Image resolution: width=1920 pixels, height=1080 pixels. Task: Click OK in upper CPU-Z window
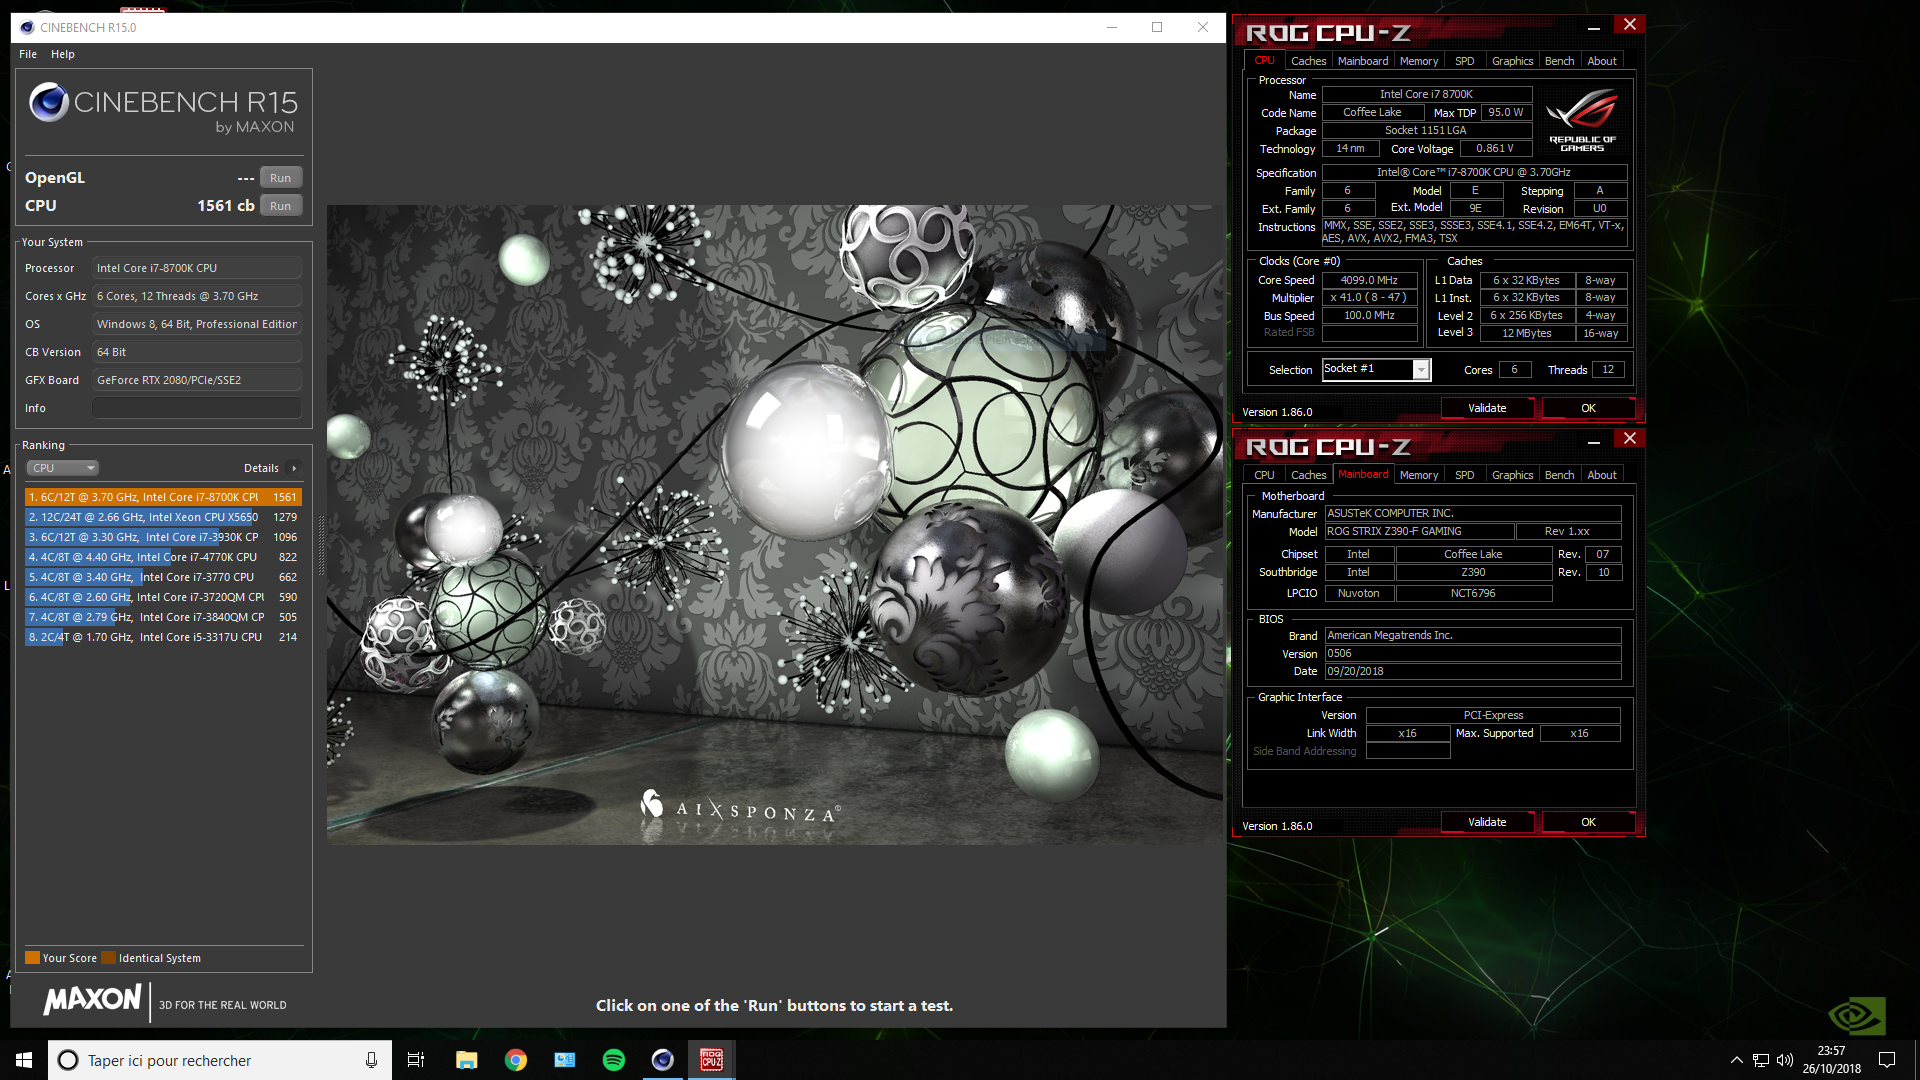pyautogui.click(x=1588, y=408)
